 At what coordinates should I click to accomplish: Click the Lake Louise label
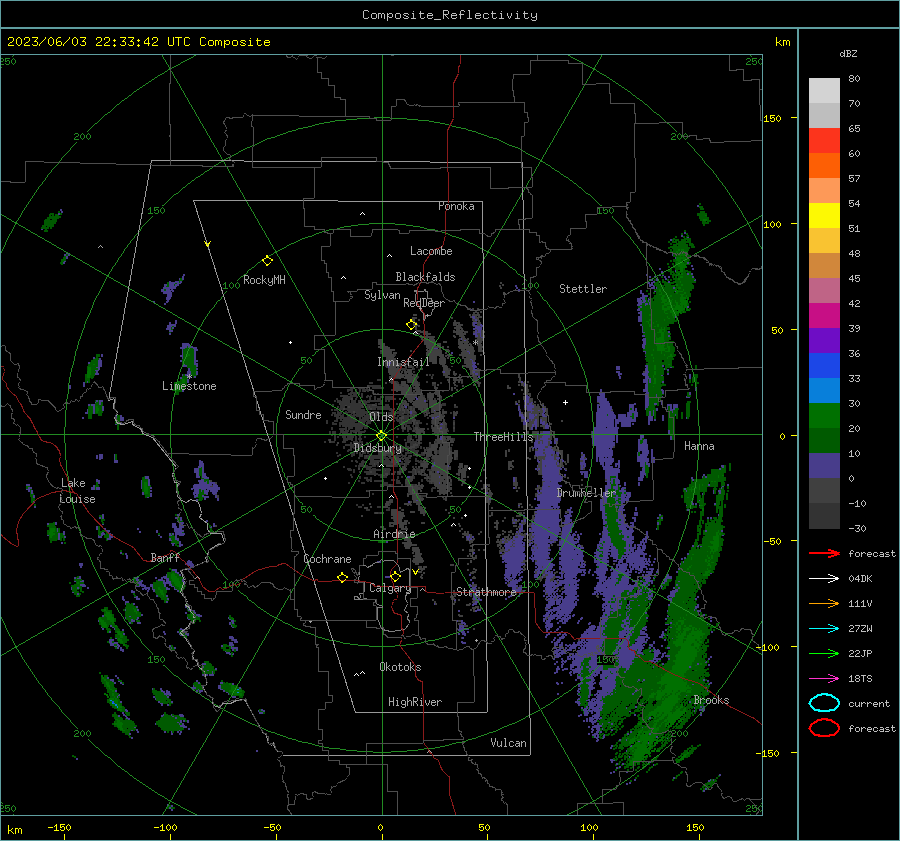[x=78, y=491]
